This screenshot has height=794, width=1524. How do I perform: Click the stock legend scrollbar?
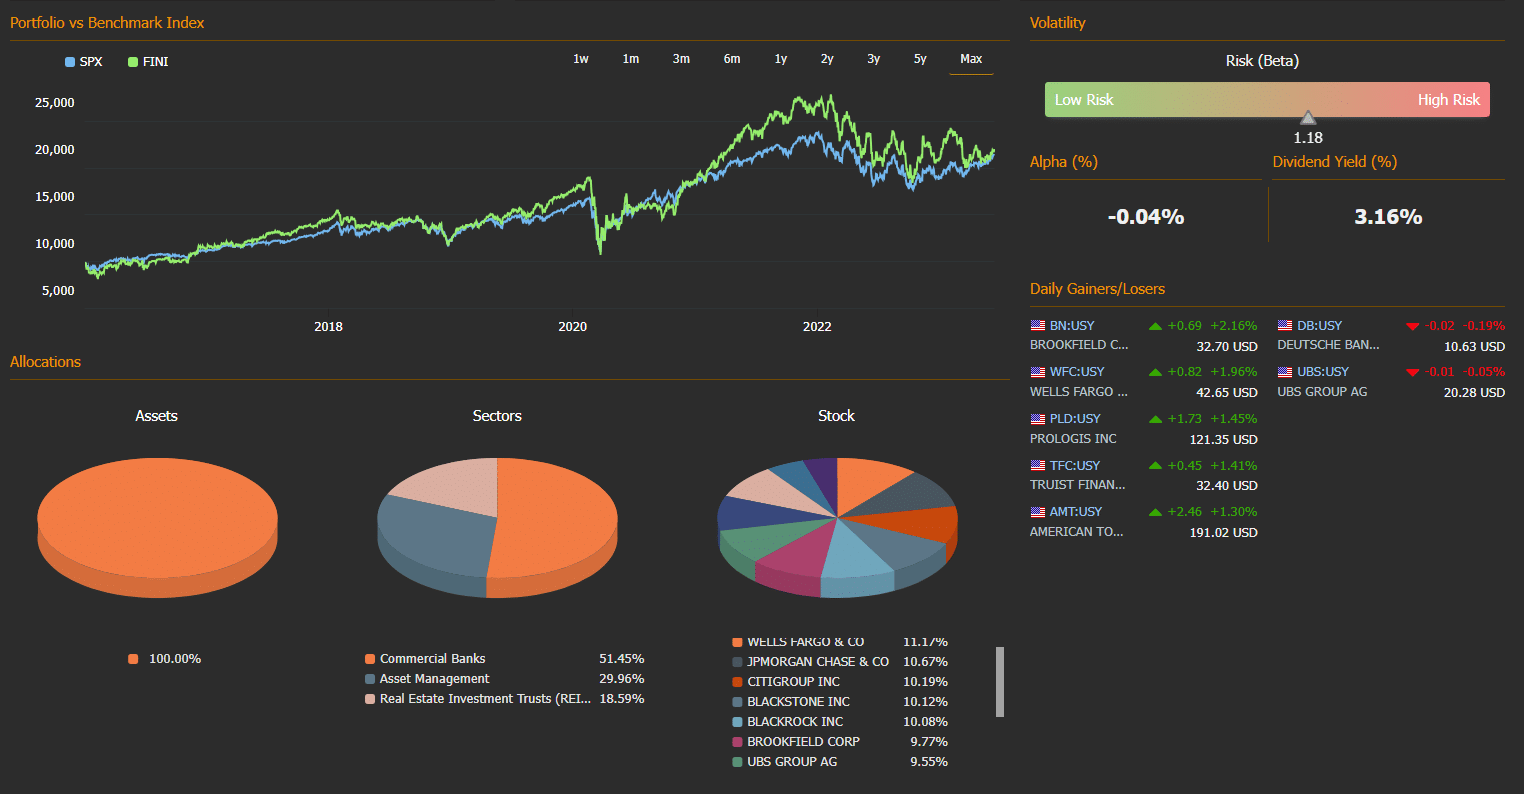(1000, 682)
